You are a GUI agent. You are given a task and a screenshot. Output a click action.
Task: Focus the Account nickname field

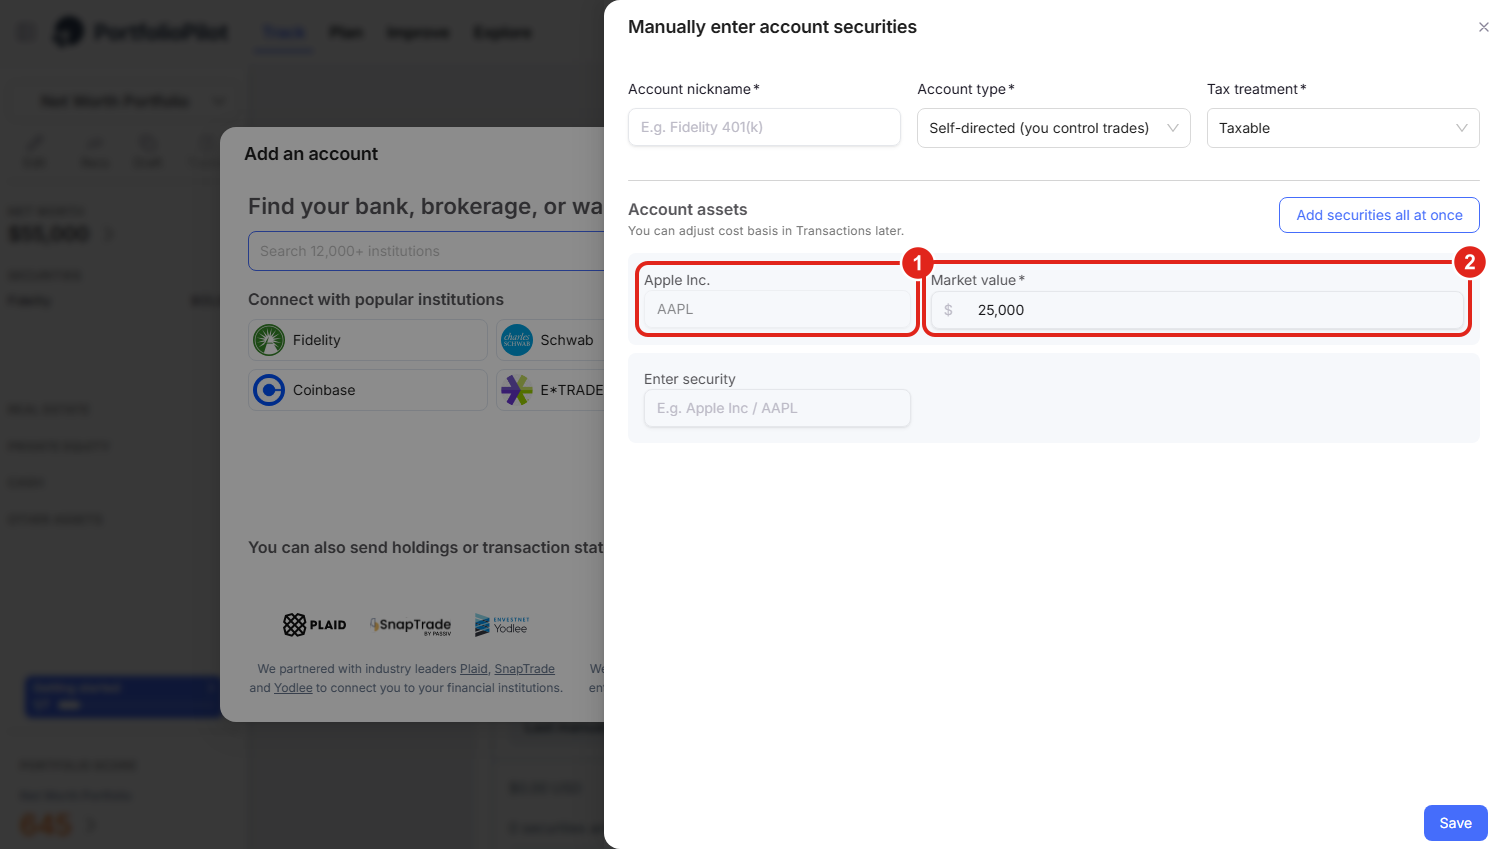click(x=764, y=127)
